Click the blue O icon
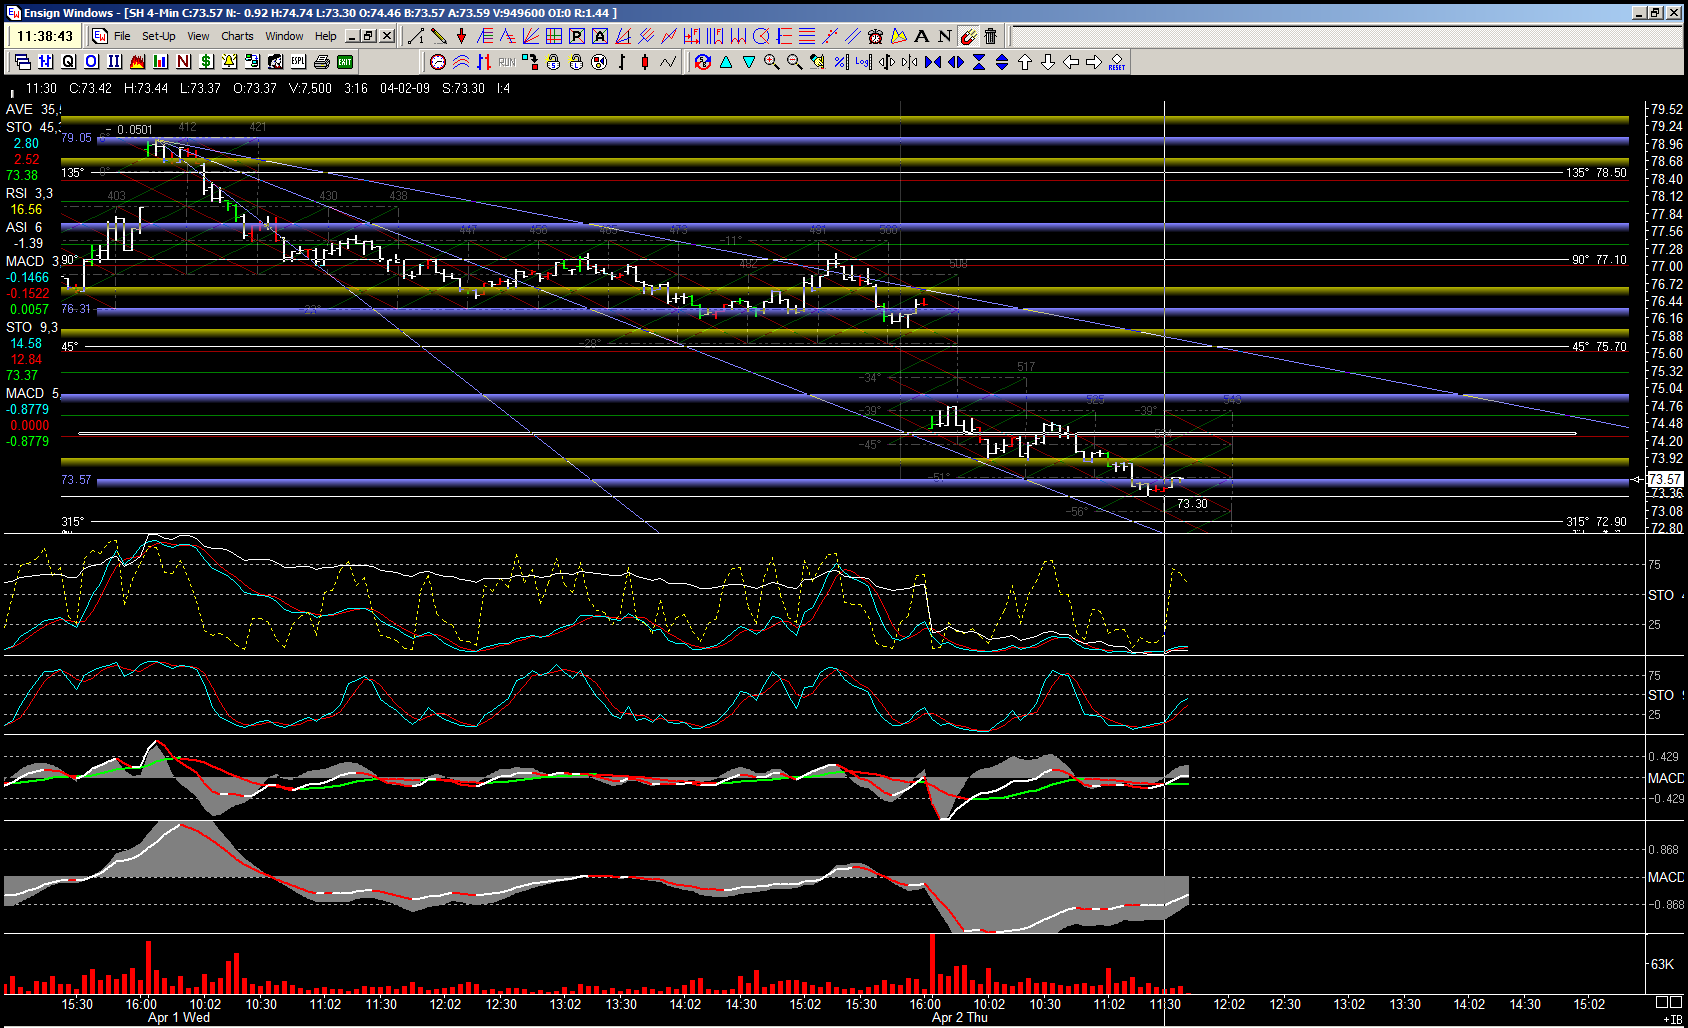Image resolution: width=1688 pixels, height=1028 pixels. pyautogui.click(x=91, y=62)
